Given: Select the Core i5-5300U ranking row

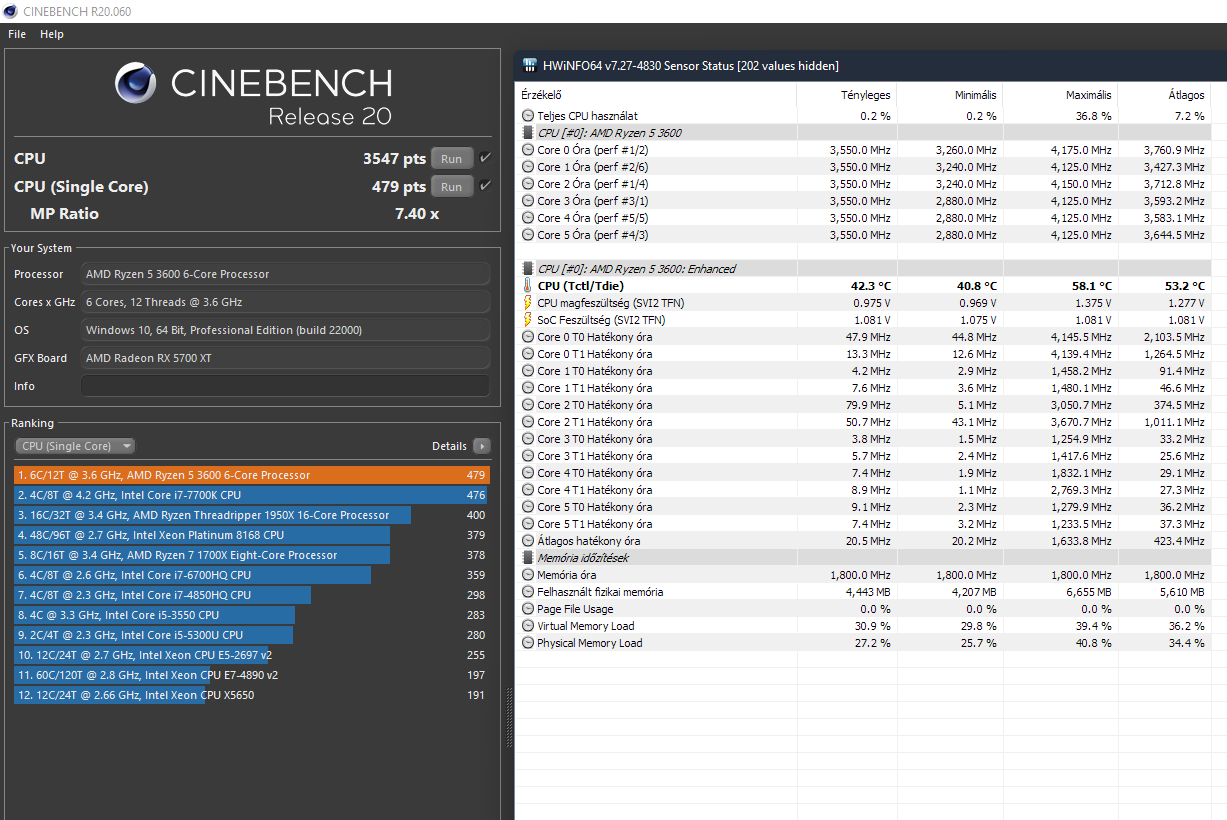Looking at the screenshot, I should coord(252,635).
